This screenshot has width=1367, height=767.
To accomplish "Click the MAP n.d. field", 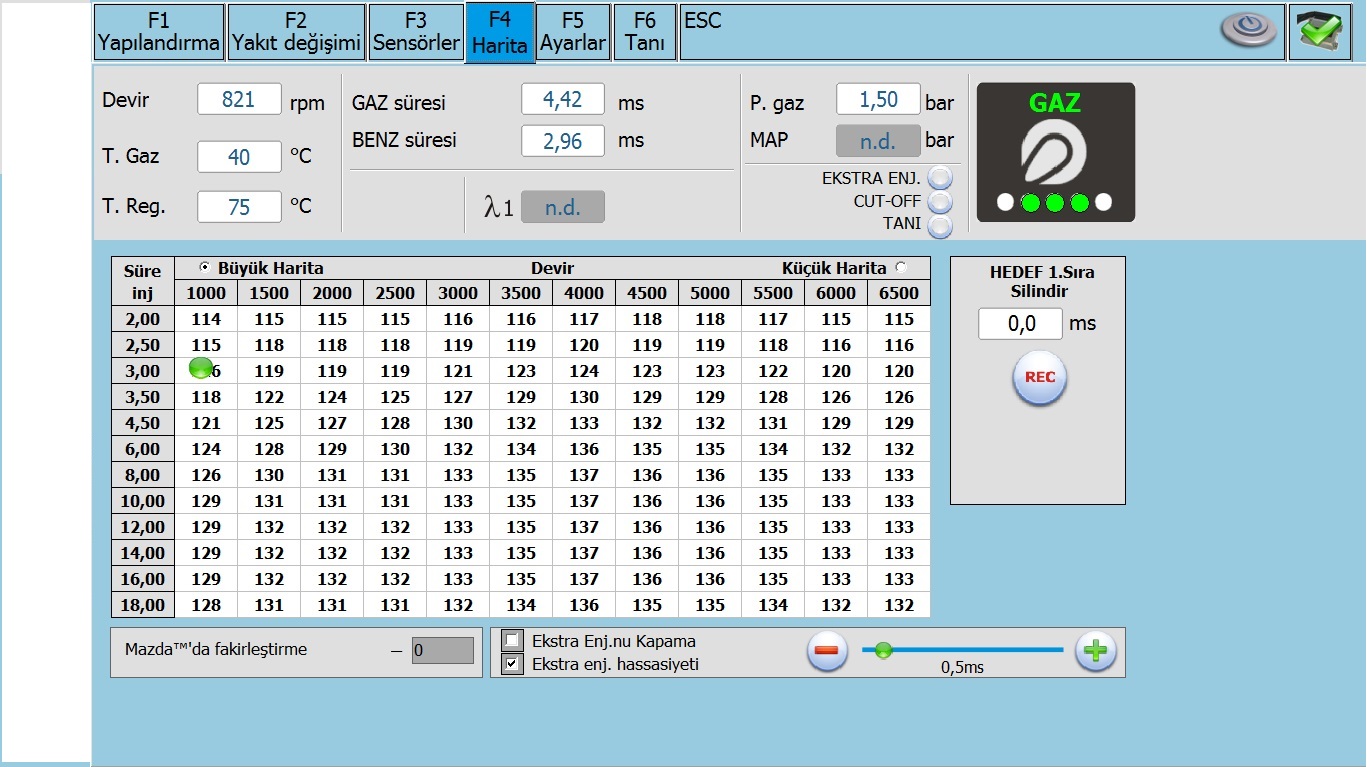I will click(878, 141).
